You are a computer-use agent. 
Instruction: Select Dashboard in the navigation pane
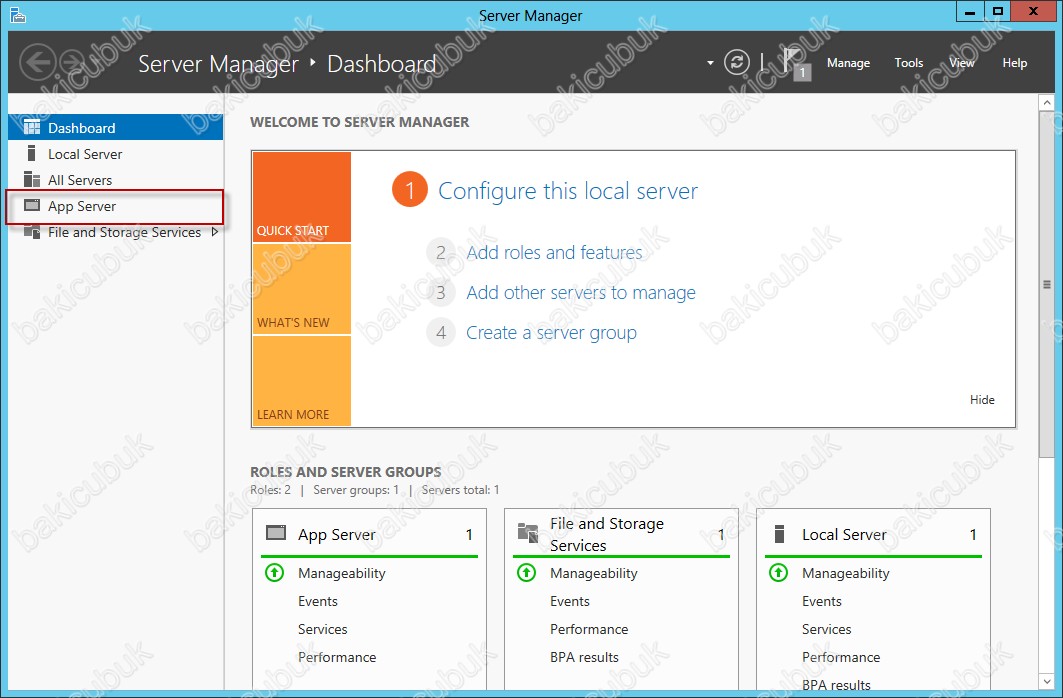[115, 127]
